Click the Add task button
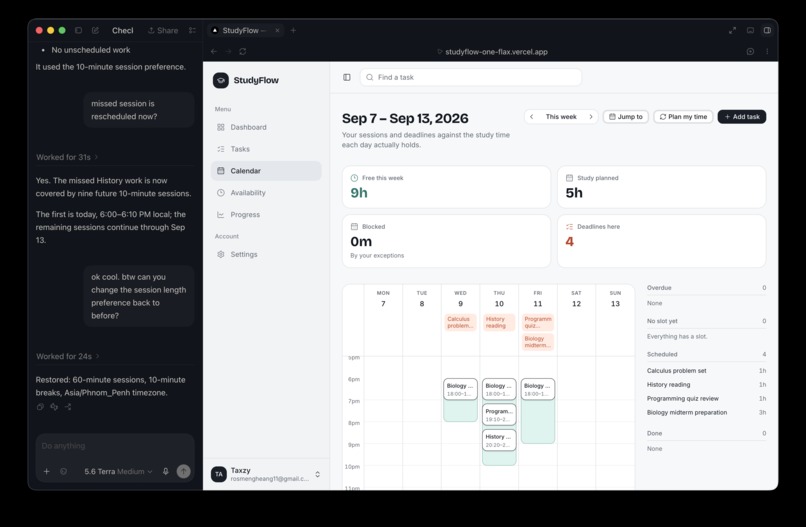The image size is (806, 527). coord(742,117)
